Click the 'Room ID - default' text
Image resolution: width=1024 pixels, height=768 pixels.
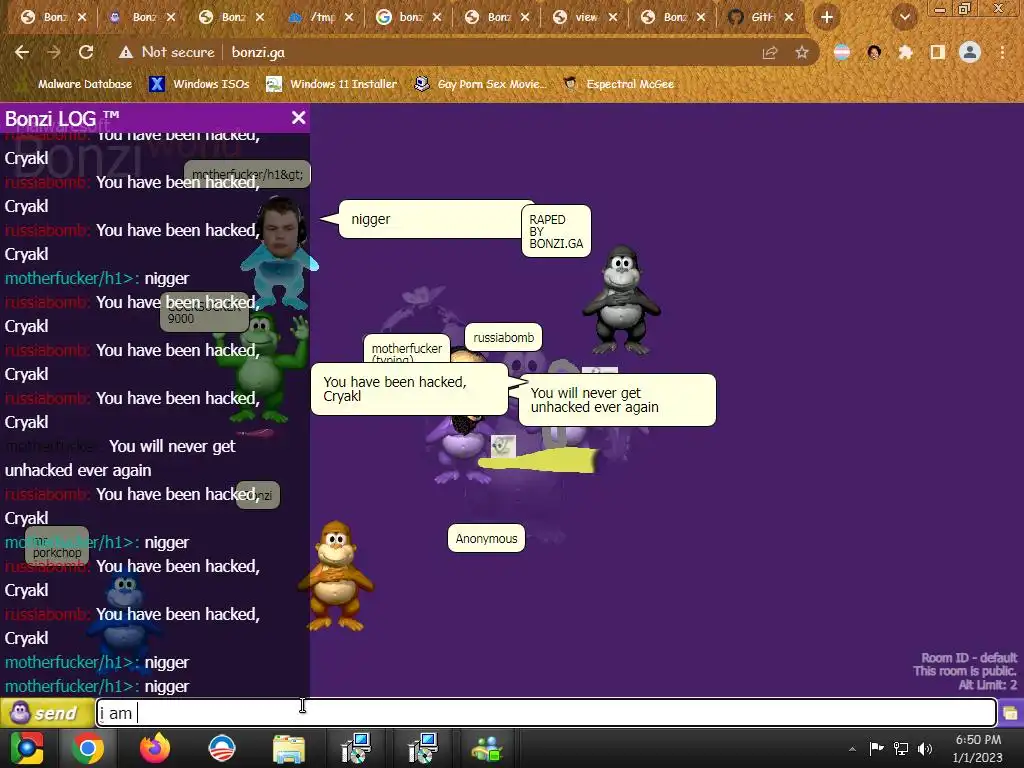tap(969, 658)
